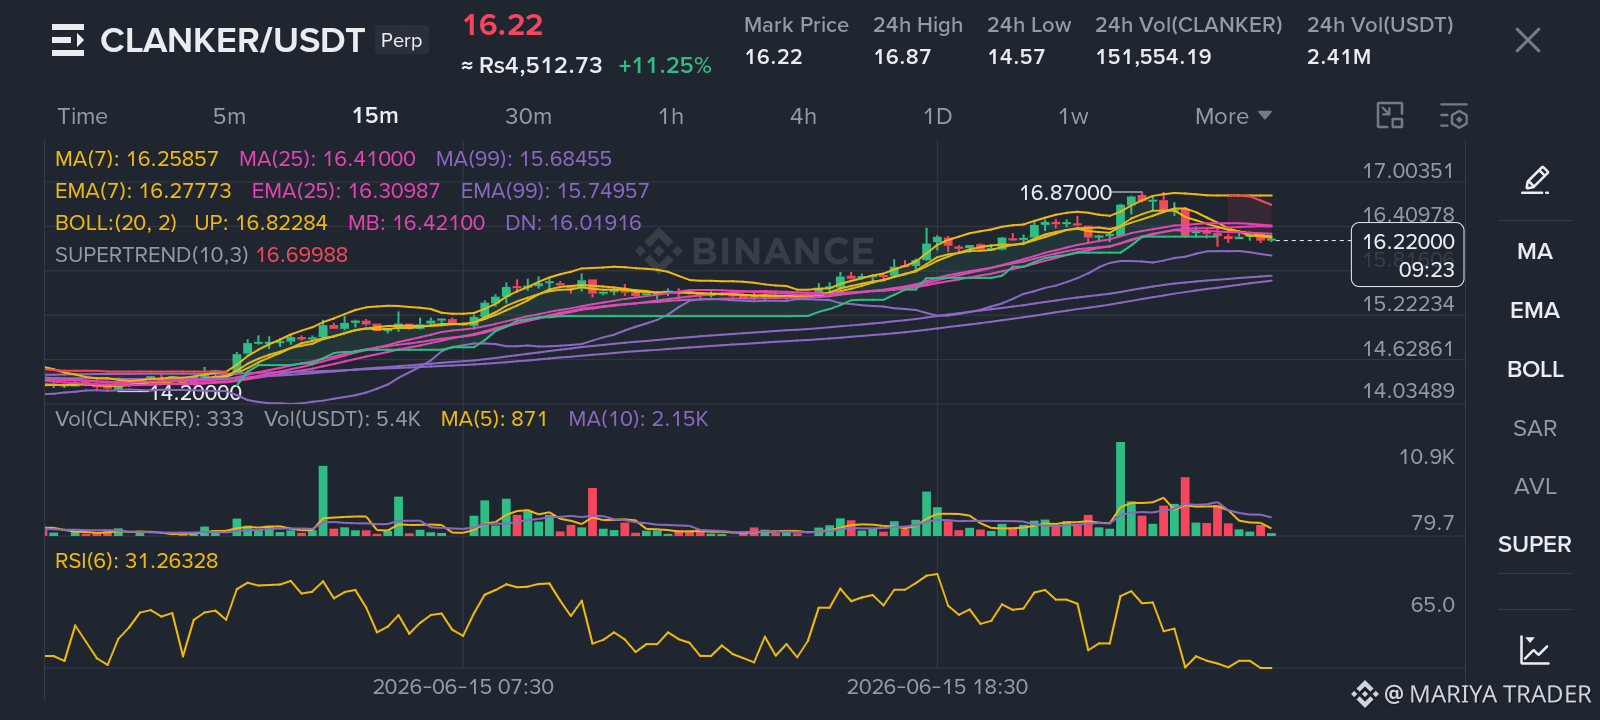Click the MA(25): 16.41000 legend
The image size is (1600, 720).
coord(327,159)
